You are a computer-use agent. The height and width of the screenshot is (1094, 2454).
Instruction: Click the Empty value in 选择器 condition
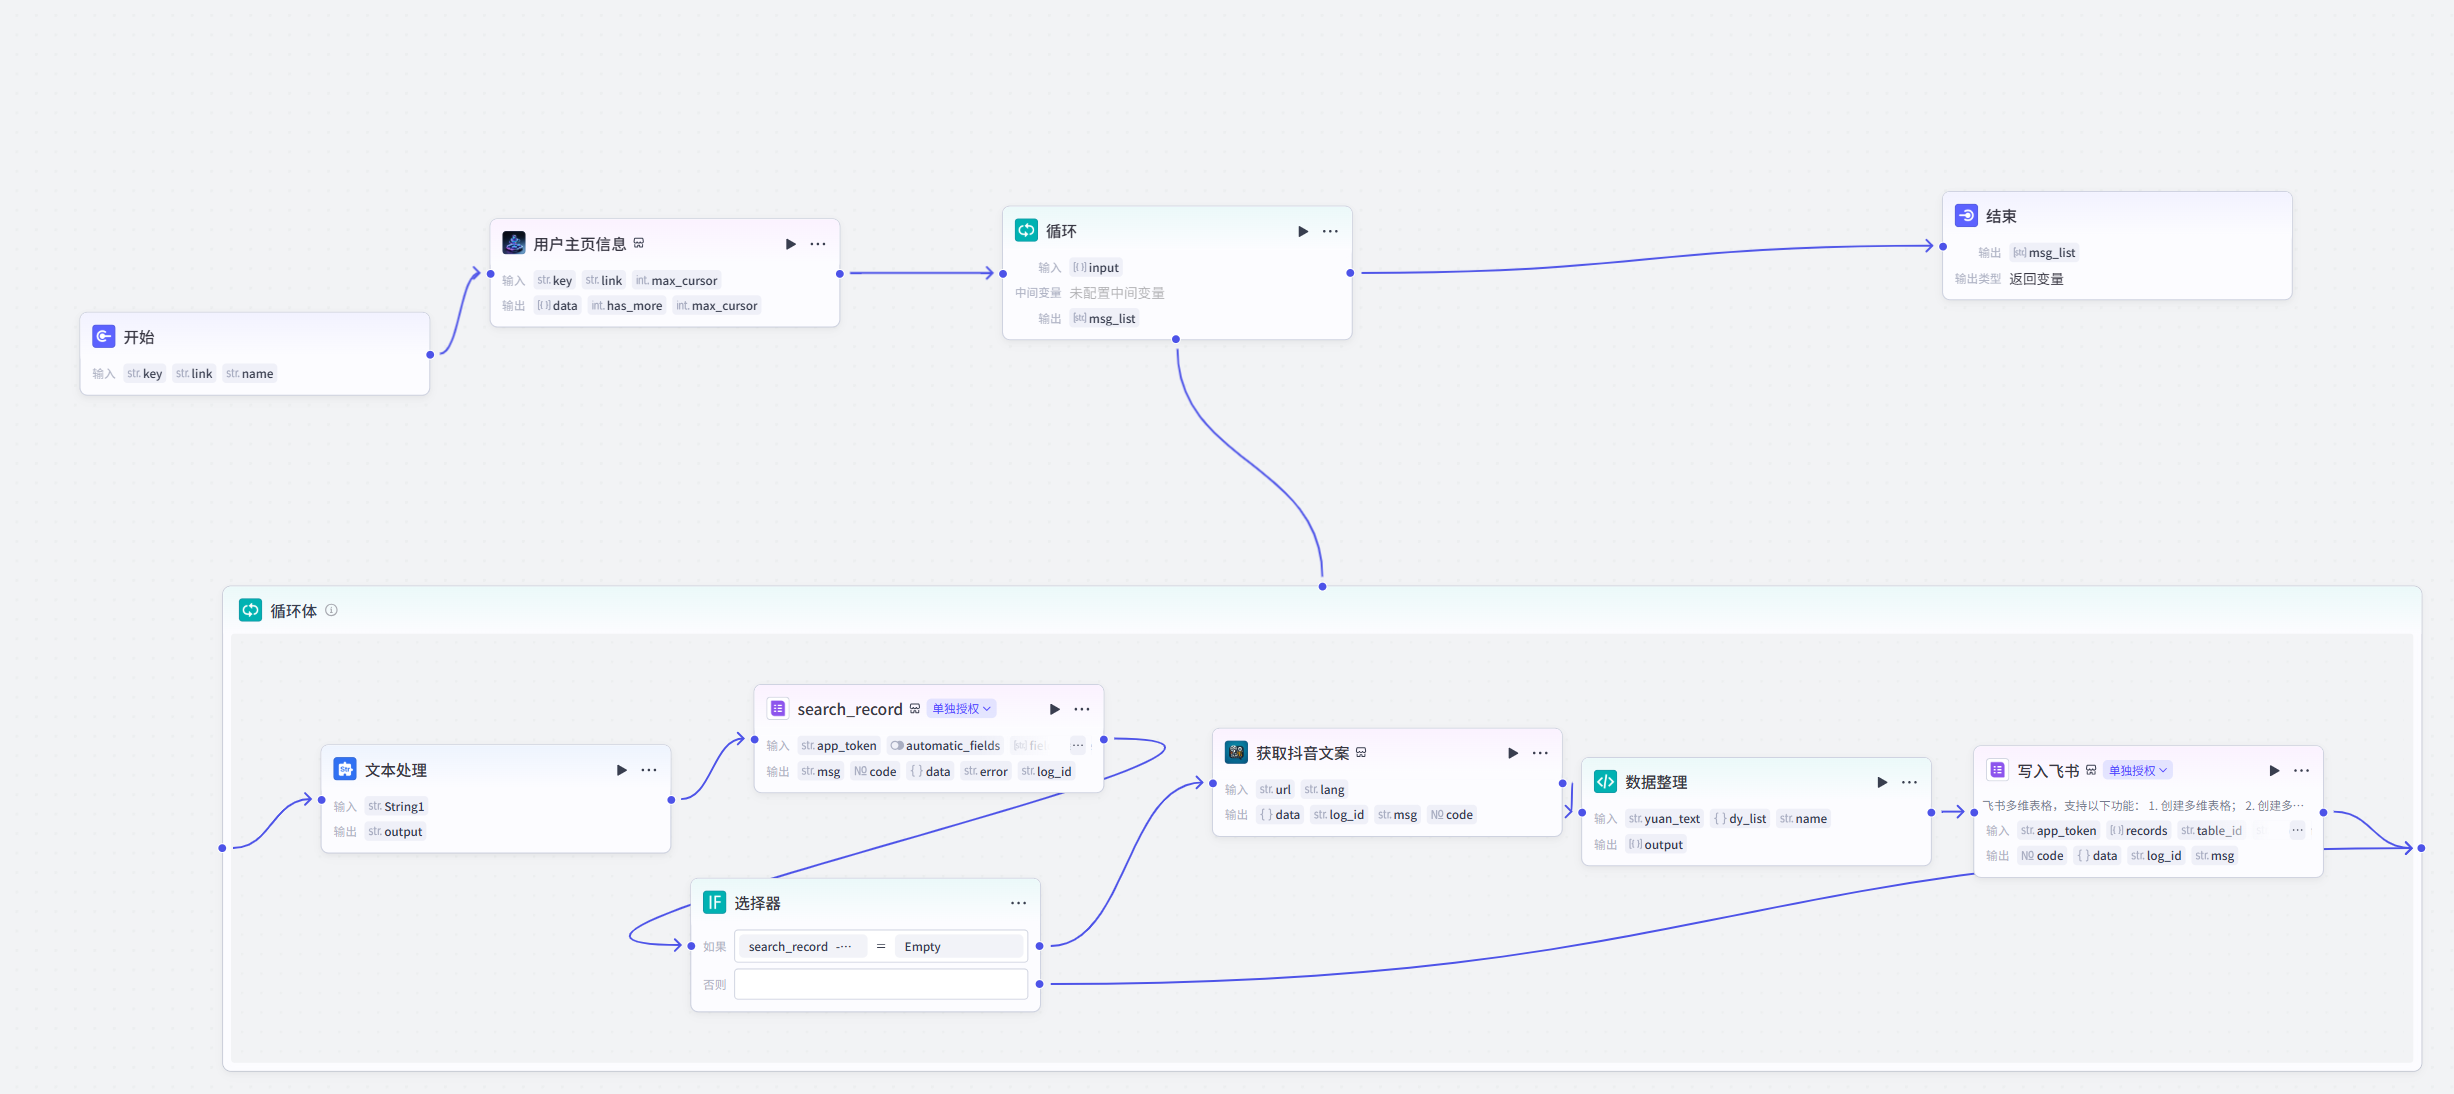pos(922,947)
